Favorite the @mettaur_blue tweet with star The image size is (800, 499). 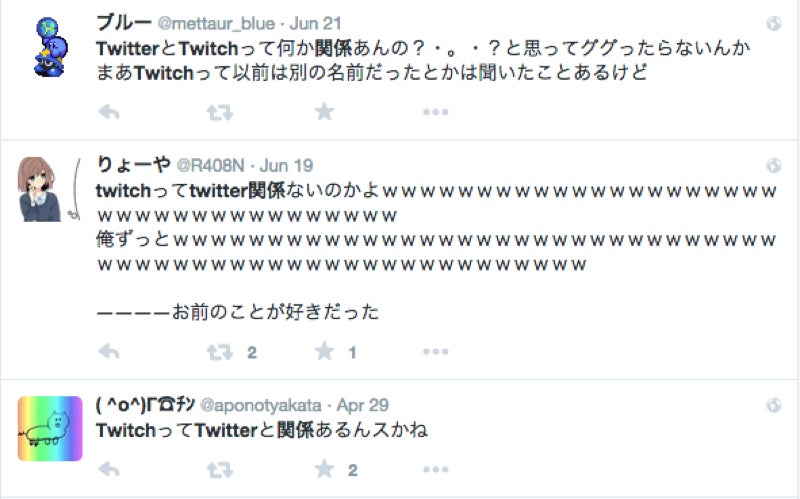tap(324, 111)
